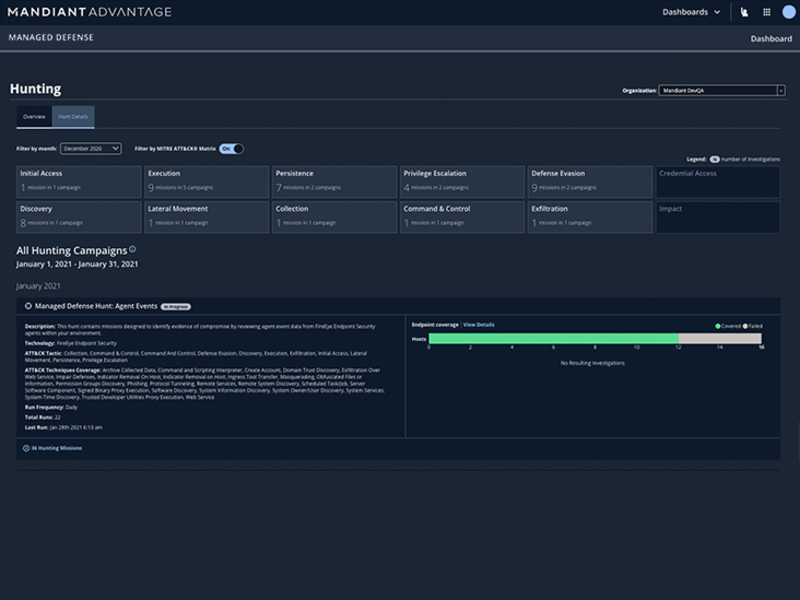800x600 pixels.
Task: Select the Privilege Escalation tactic card
Action: [x=462, y=182]
